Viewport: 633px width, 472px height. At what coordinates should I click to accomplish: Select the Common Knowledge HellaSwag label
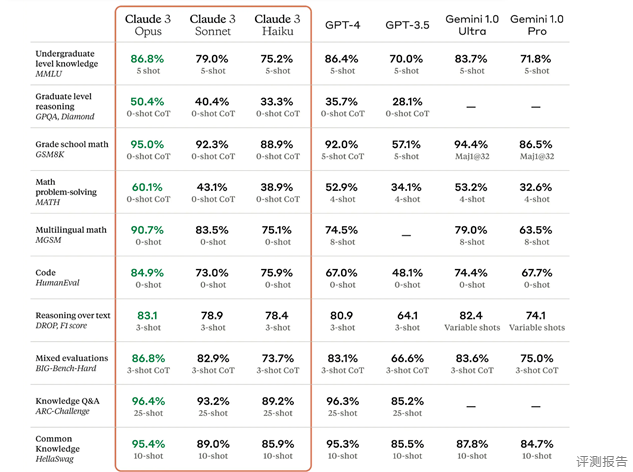57,449
